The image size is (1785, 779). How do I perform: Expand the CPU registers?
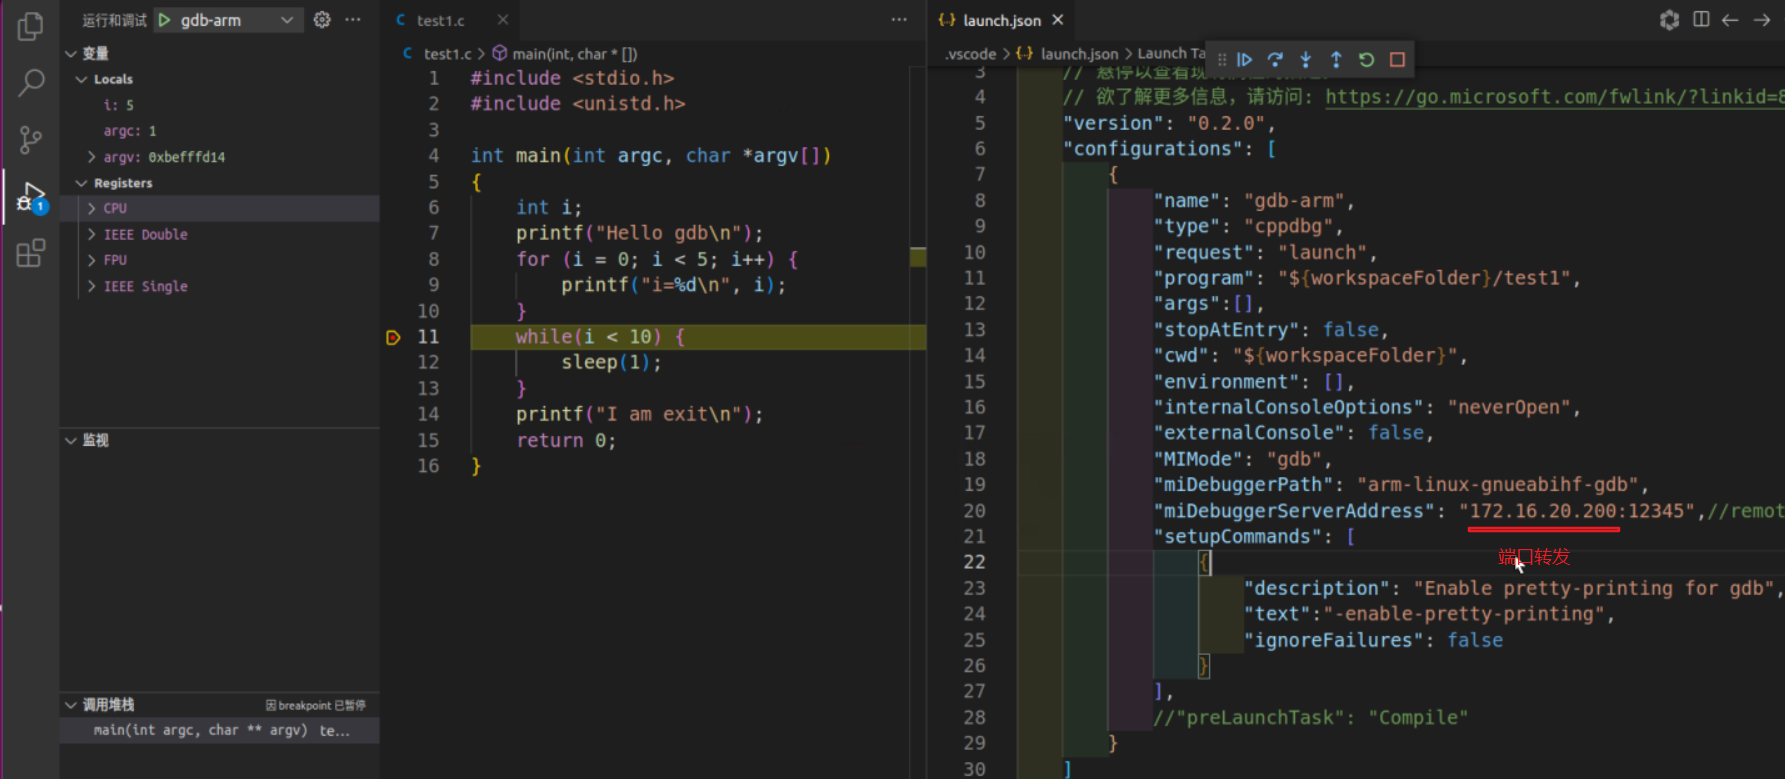[92, 208]
